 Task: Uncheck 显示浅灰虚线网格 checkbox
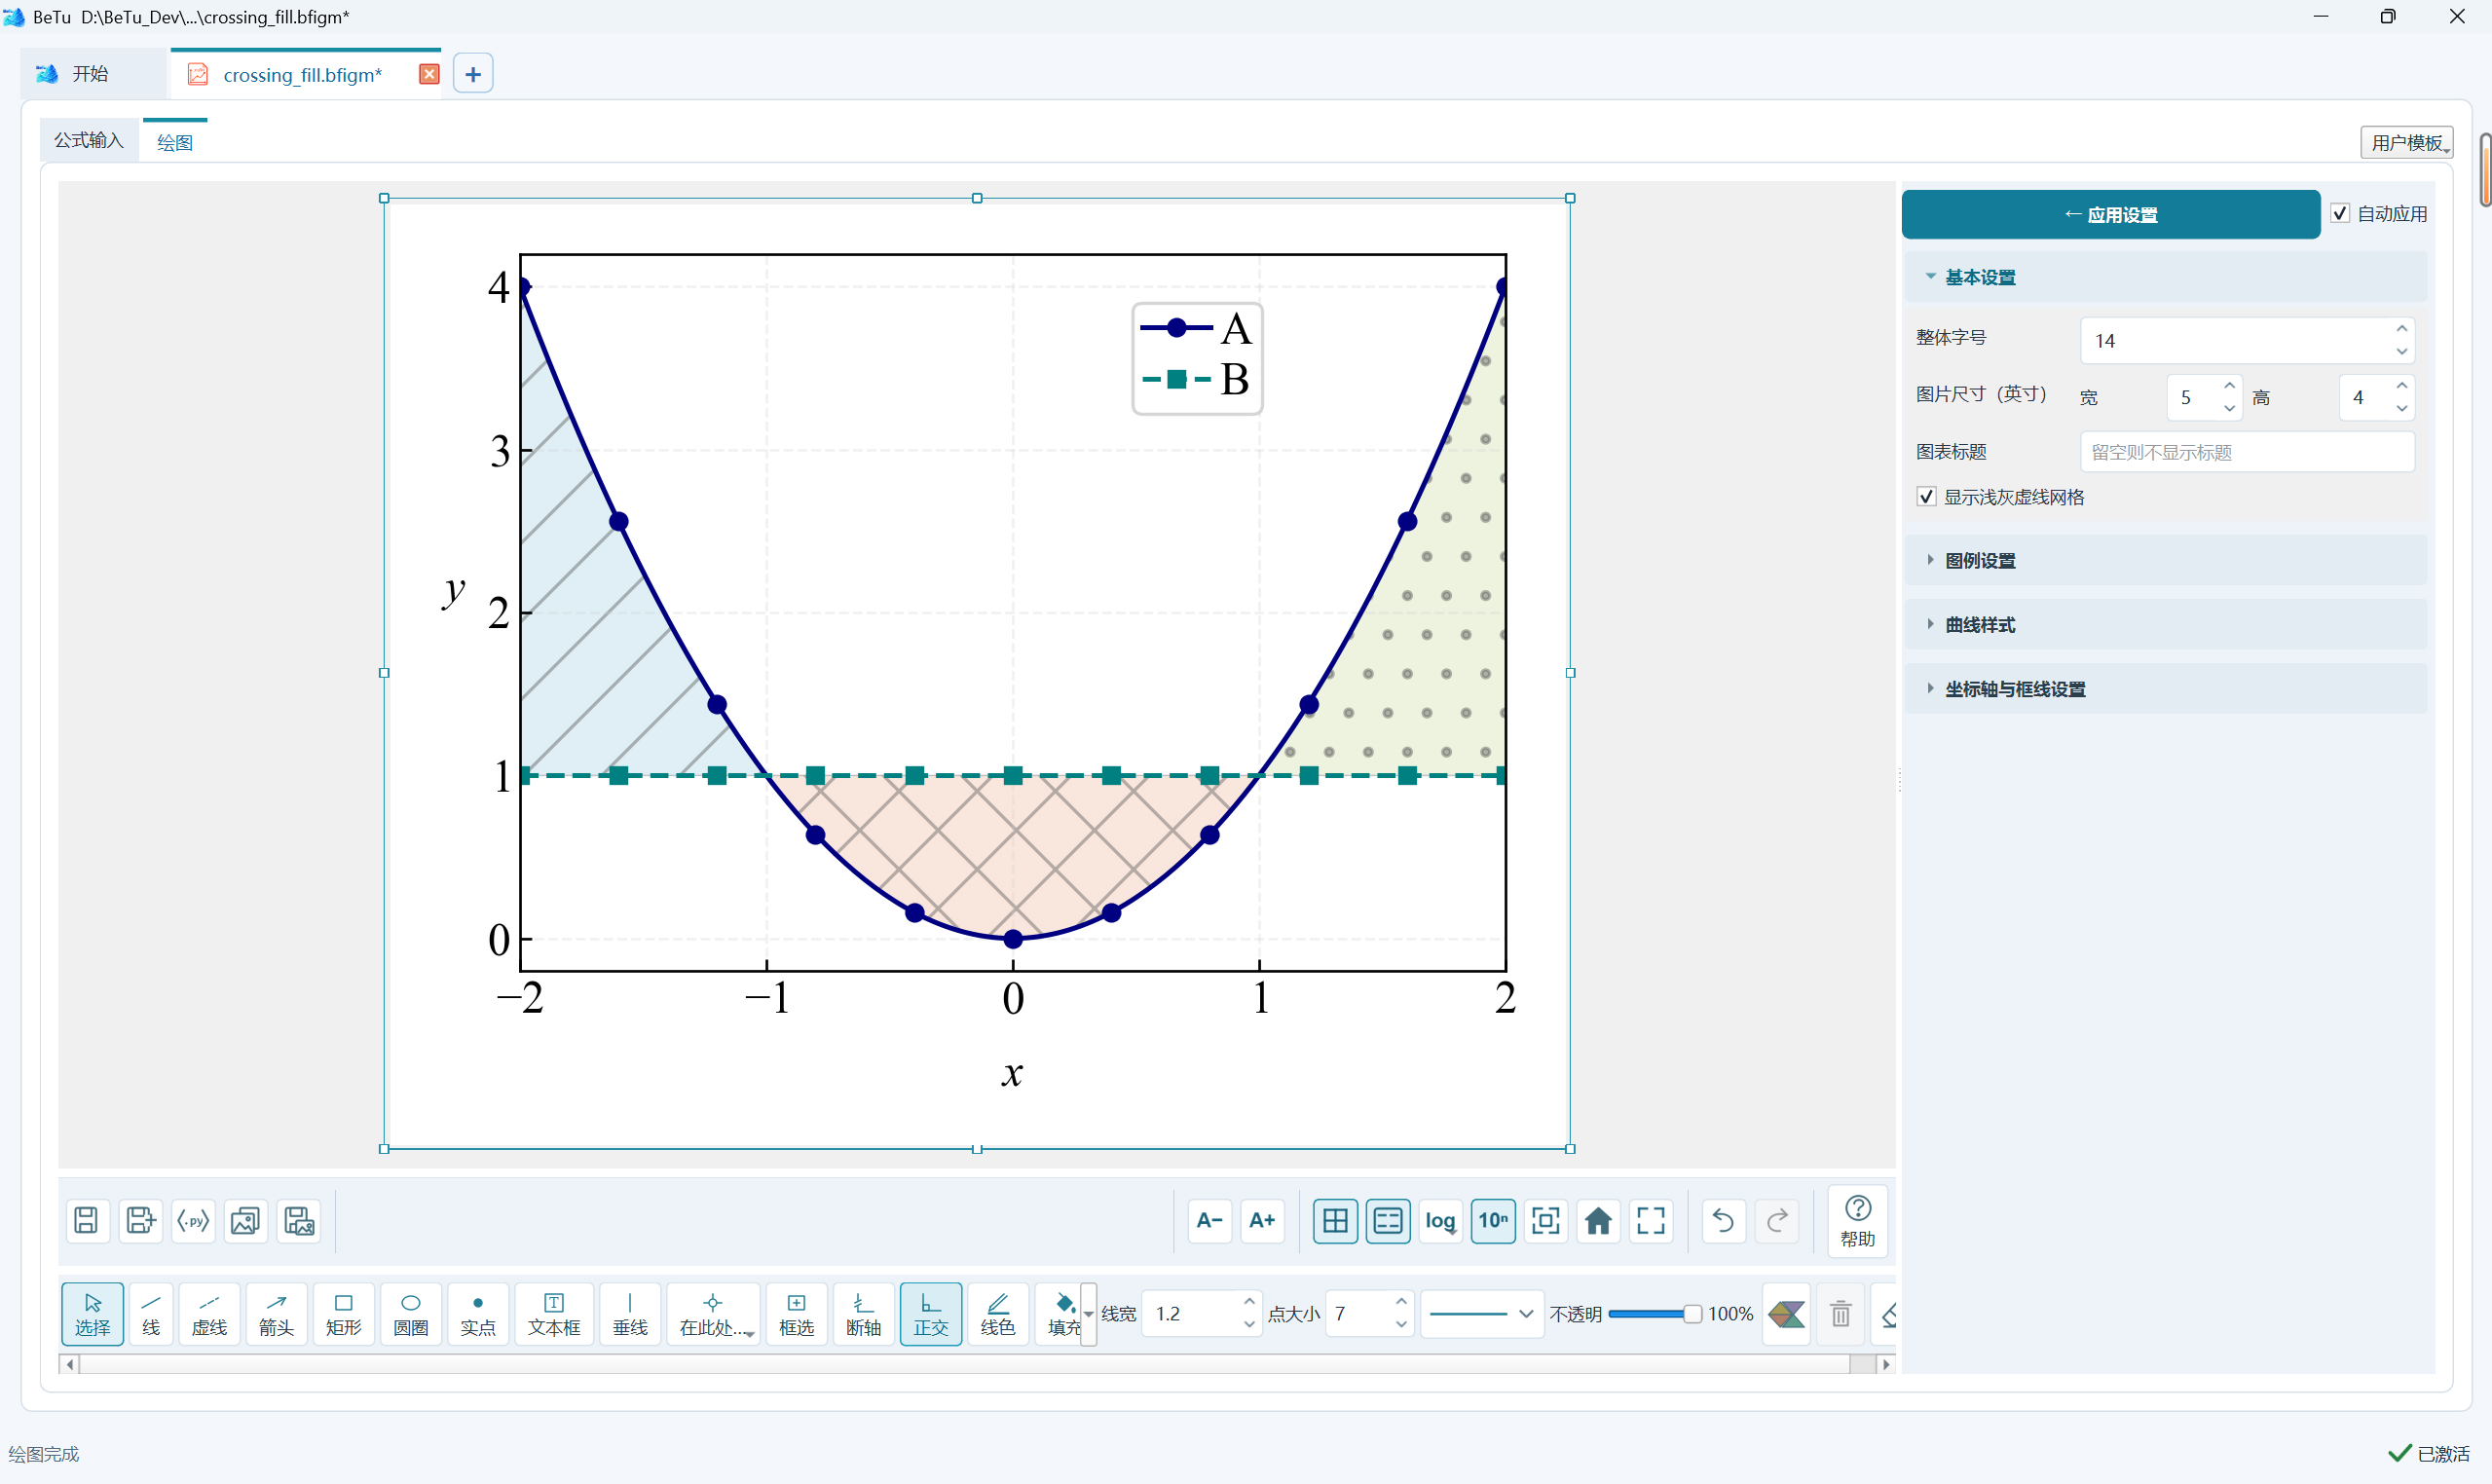(x=1926, y=497)
